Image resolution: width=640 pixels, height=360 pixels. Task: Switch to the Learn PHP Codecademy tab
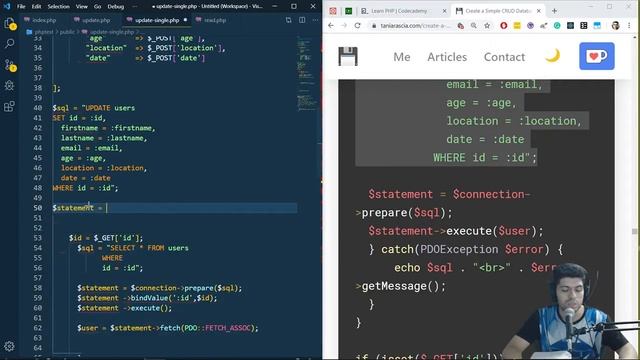pyautogui.click(x=399, y=11)
